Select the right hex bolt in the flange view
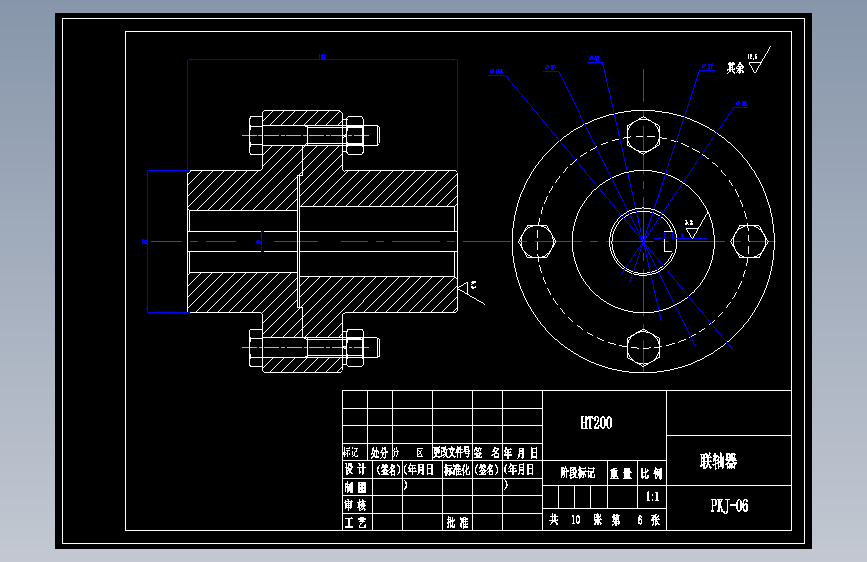This screenshot has height=562, width=867. point(749,241)
